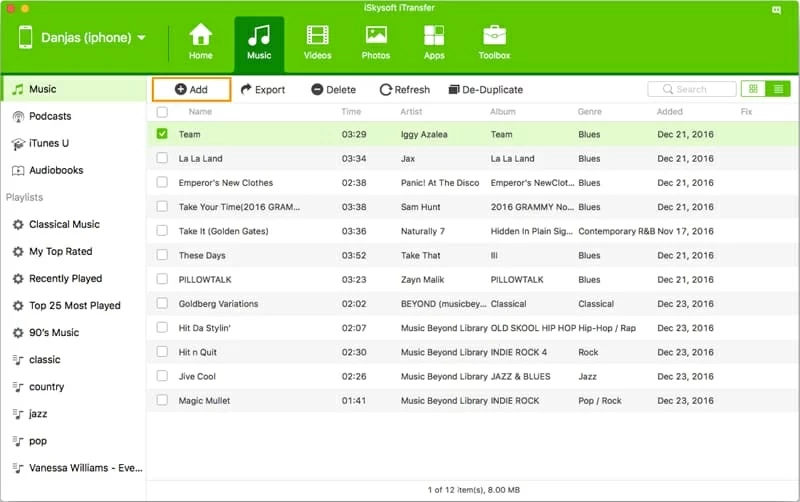Click into the Search field
Viewport: 800px width, 502px height.
(x=692, y=89)
